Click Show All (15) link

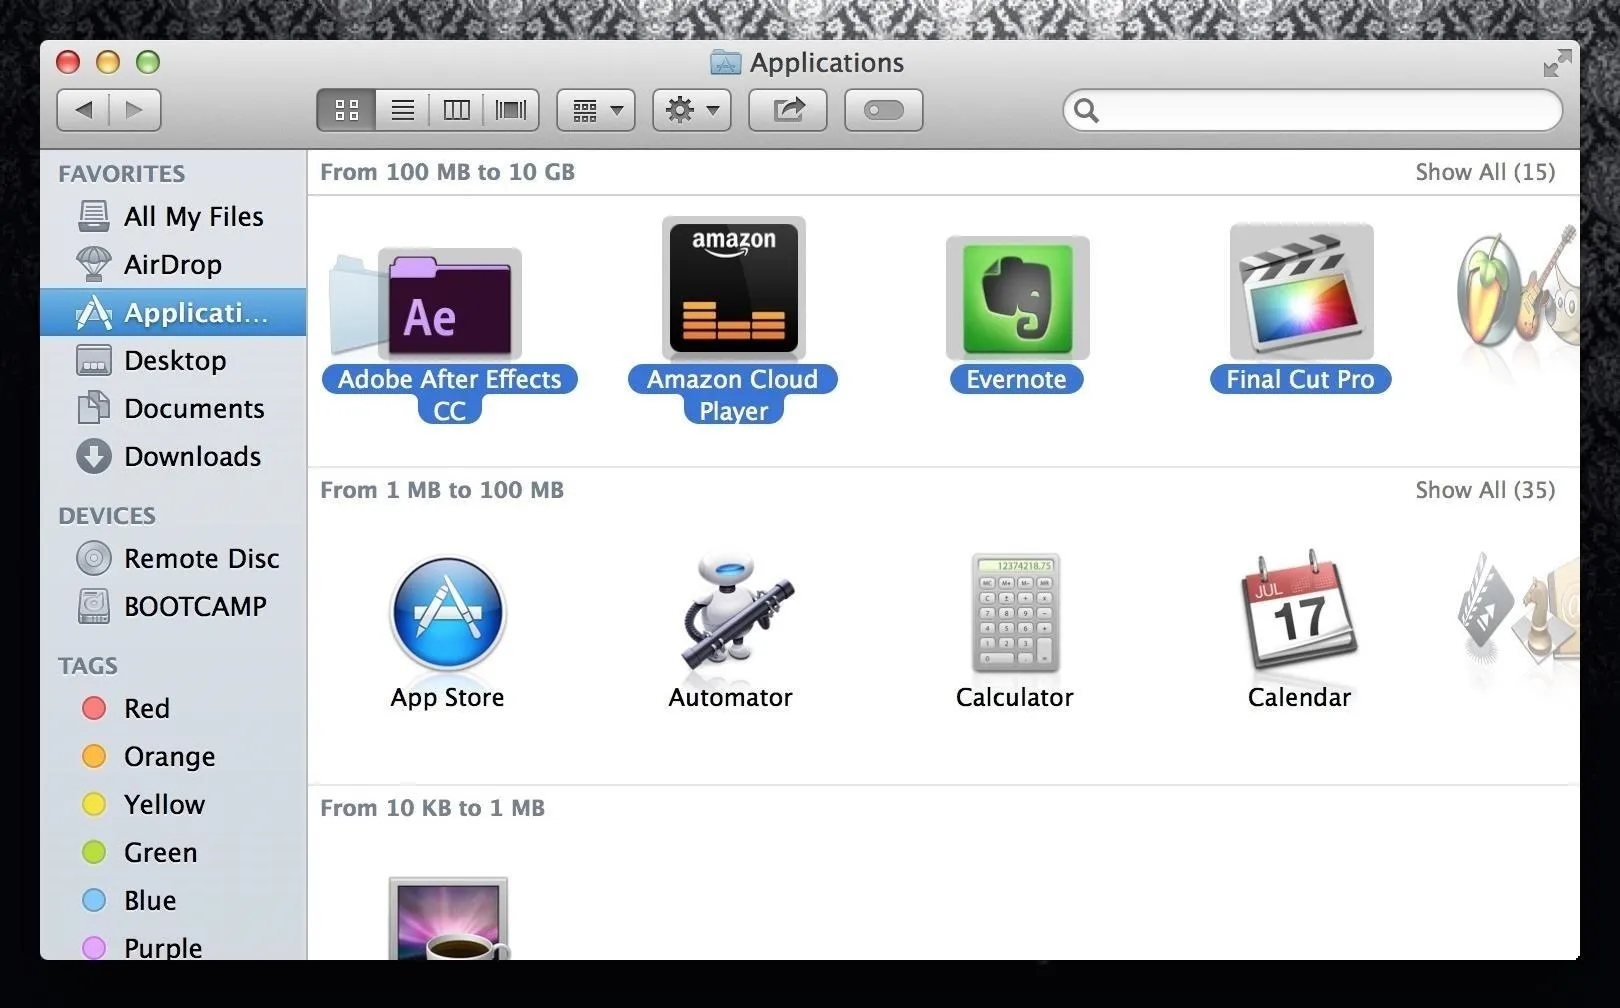pos(1485,172)
